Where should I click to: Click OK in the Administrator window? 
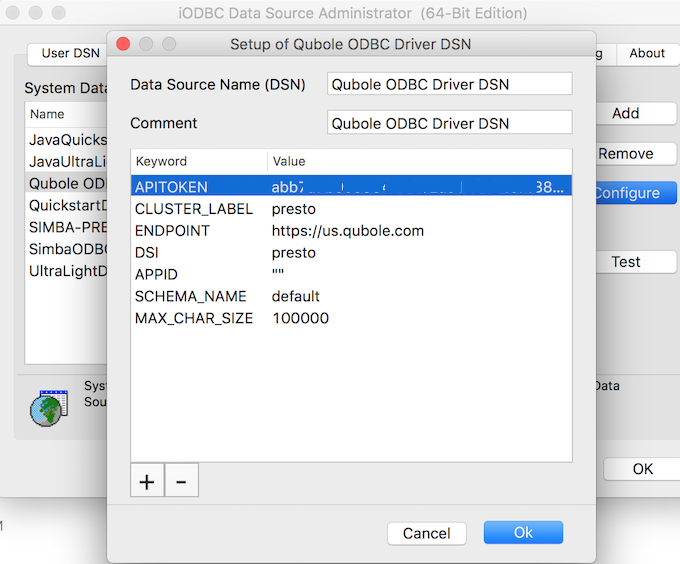(x=642, y=469)
